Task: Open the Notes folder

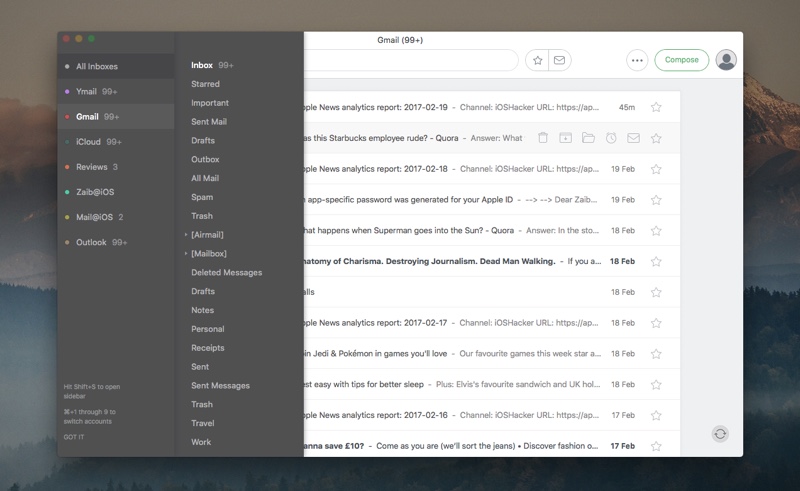Action: 203,310
